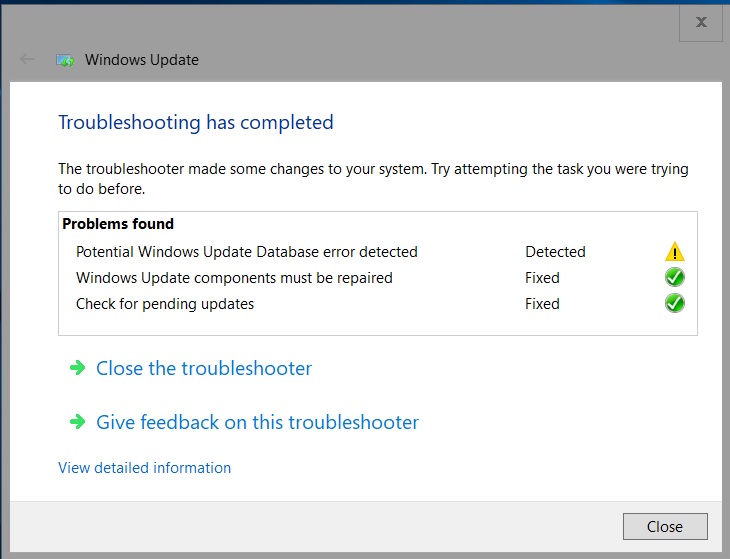Click 'Fixed' status for Check for pending updates
Screen dimensions: 730x559
tap(542, 304)
